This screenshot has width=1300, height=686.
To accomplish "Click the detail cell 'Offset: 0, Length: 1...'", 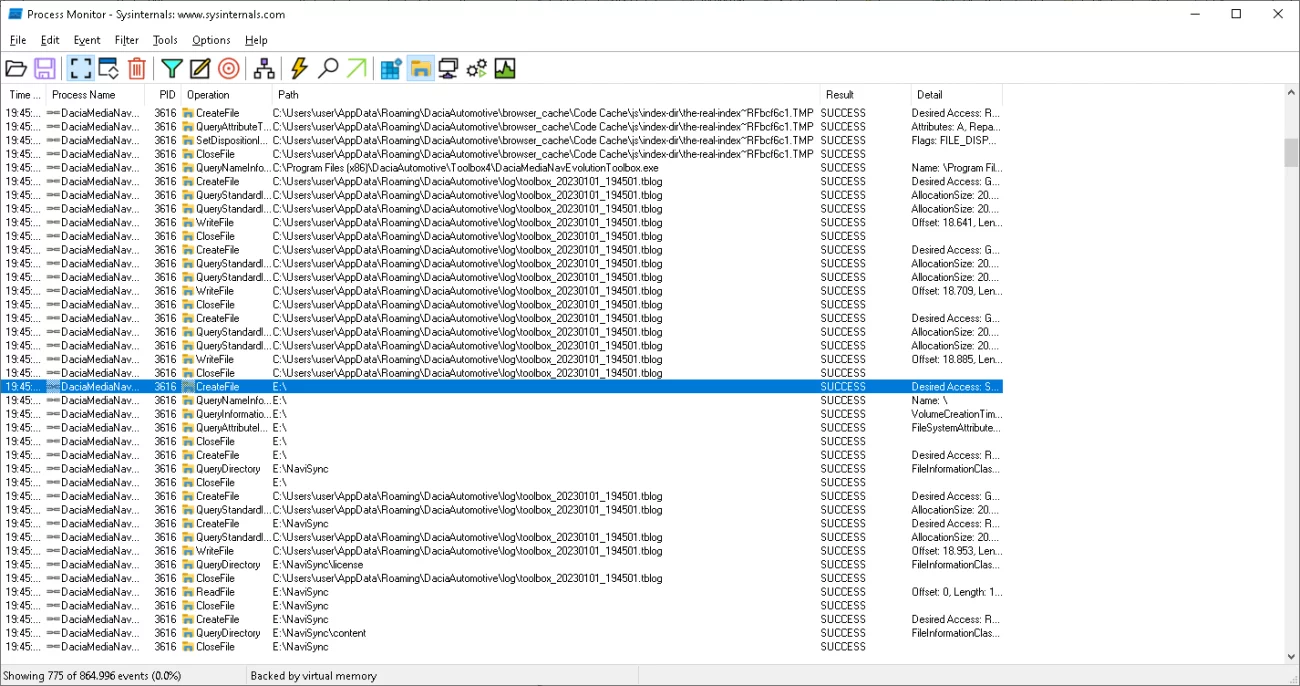I will click(x=956, y=592).
